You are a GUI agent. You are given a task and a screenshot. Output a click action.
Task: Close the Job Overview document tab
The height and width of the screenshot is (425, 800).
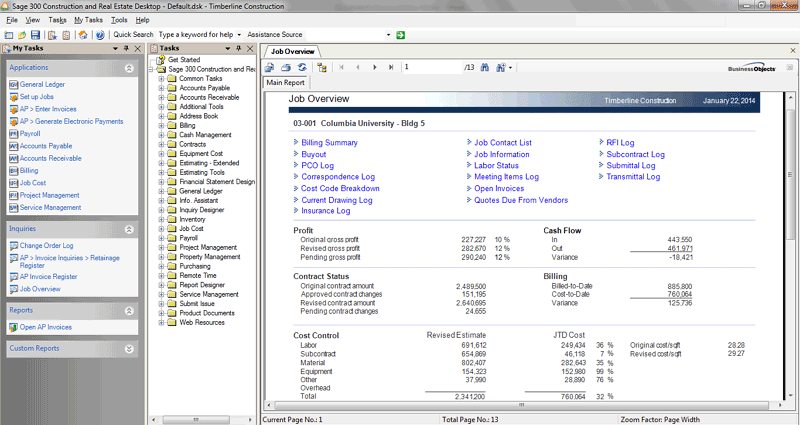tap(793, 51)
